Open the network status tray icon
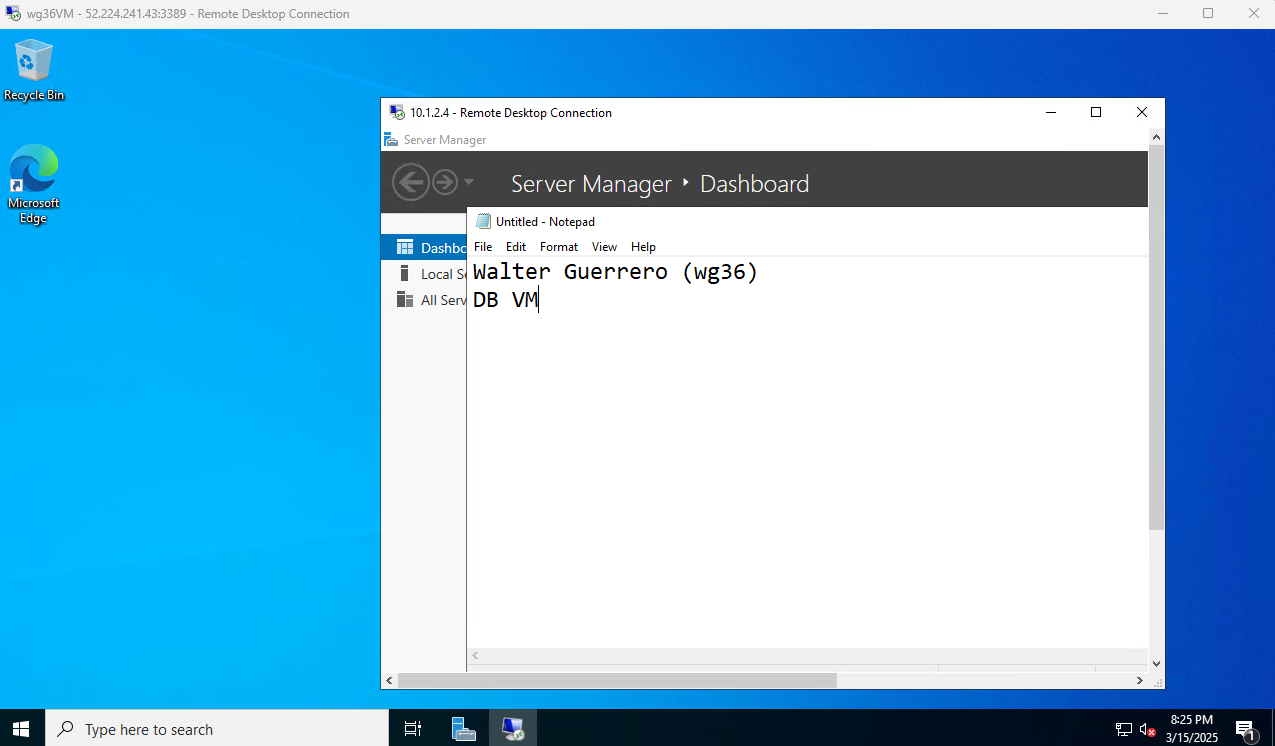 [1123, 729]
